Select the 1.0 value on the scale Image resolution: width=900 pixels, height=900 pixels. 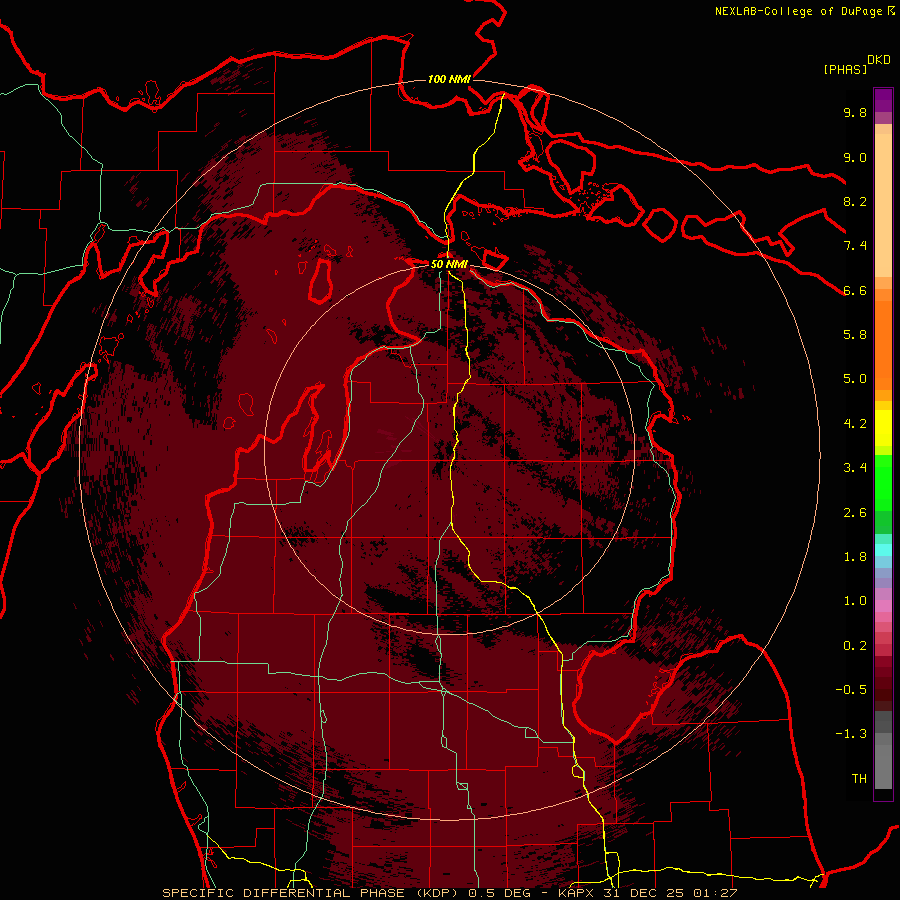point(855,601)
